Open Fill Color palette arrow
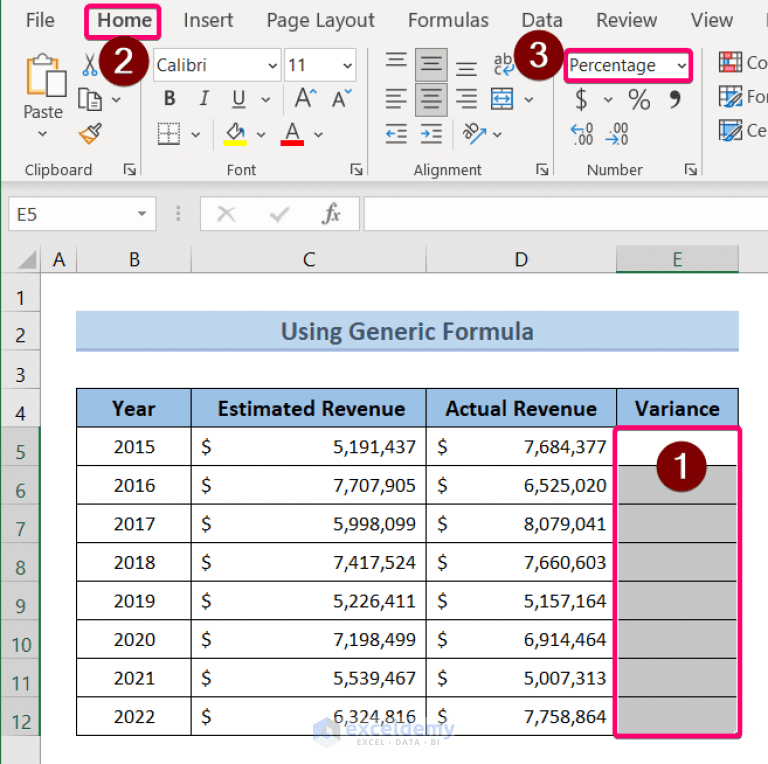This screenshot has width=768, height=764. 261,134
